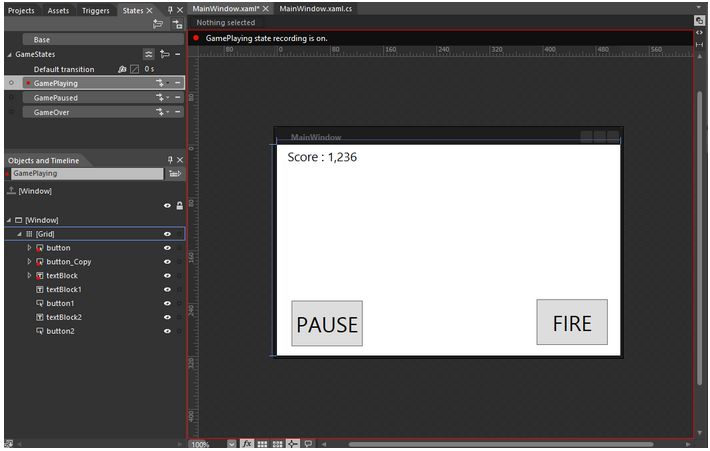This screenshot has height=451, width=710.
Task: Show the timeline toggle icon
Action: click(175, 173)
